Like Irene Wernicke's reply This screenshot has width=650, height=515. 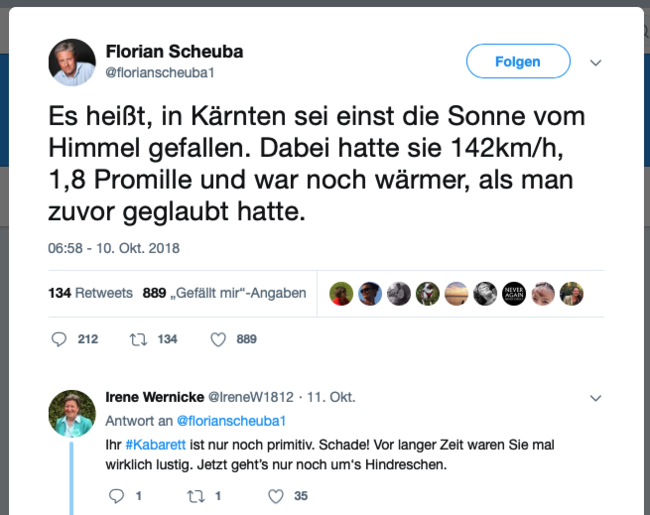(x=276, y=495)
